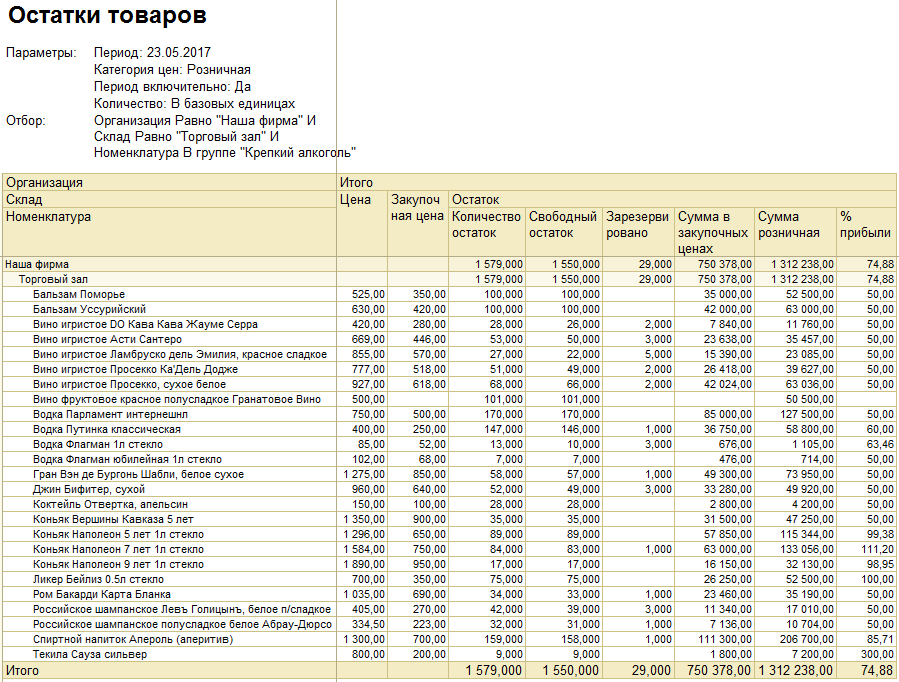Select the "Номенклатура" column header

[170, 232]
